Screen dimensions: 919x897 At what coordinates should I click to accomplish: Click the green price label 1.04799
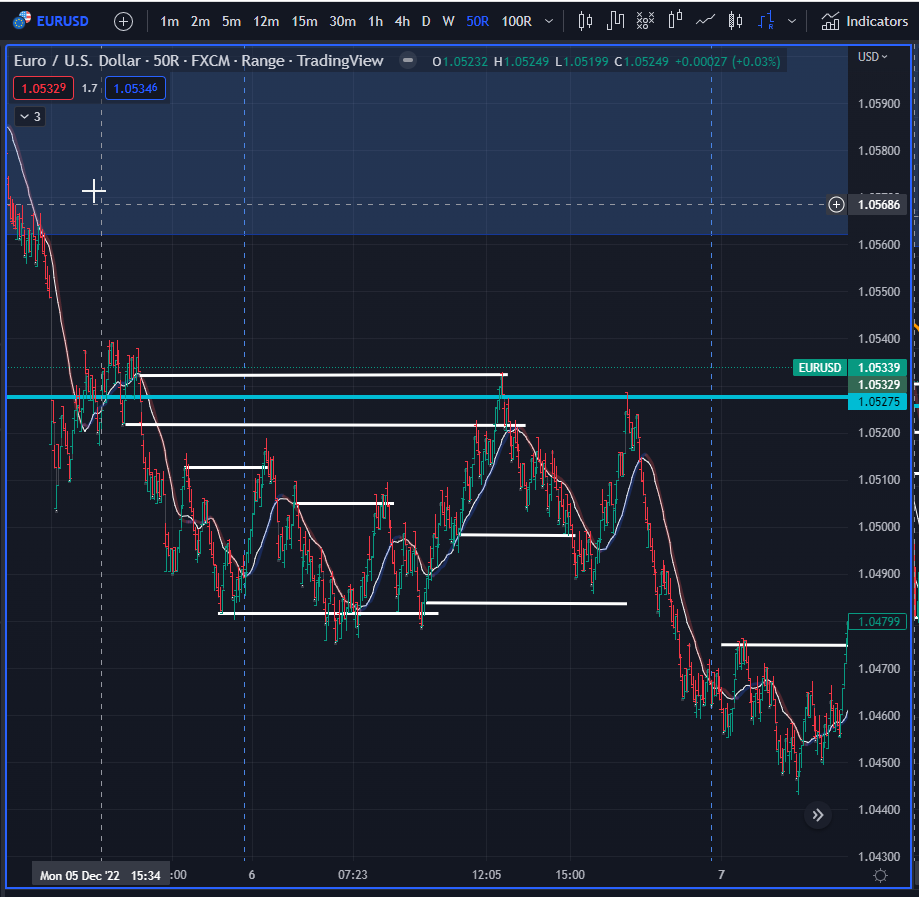click(x=877, y=621)
